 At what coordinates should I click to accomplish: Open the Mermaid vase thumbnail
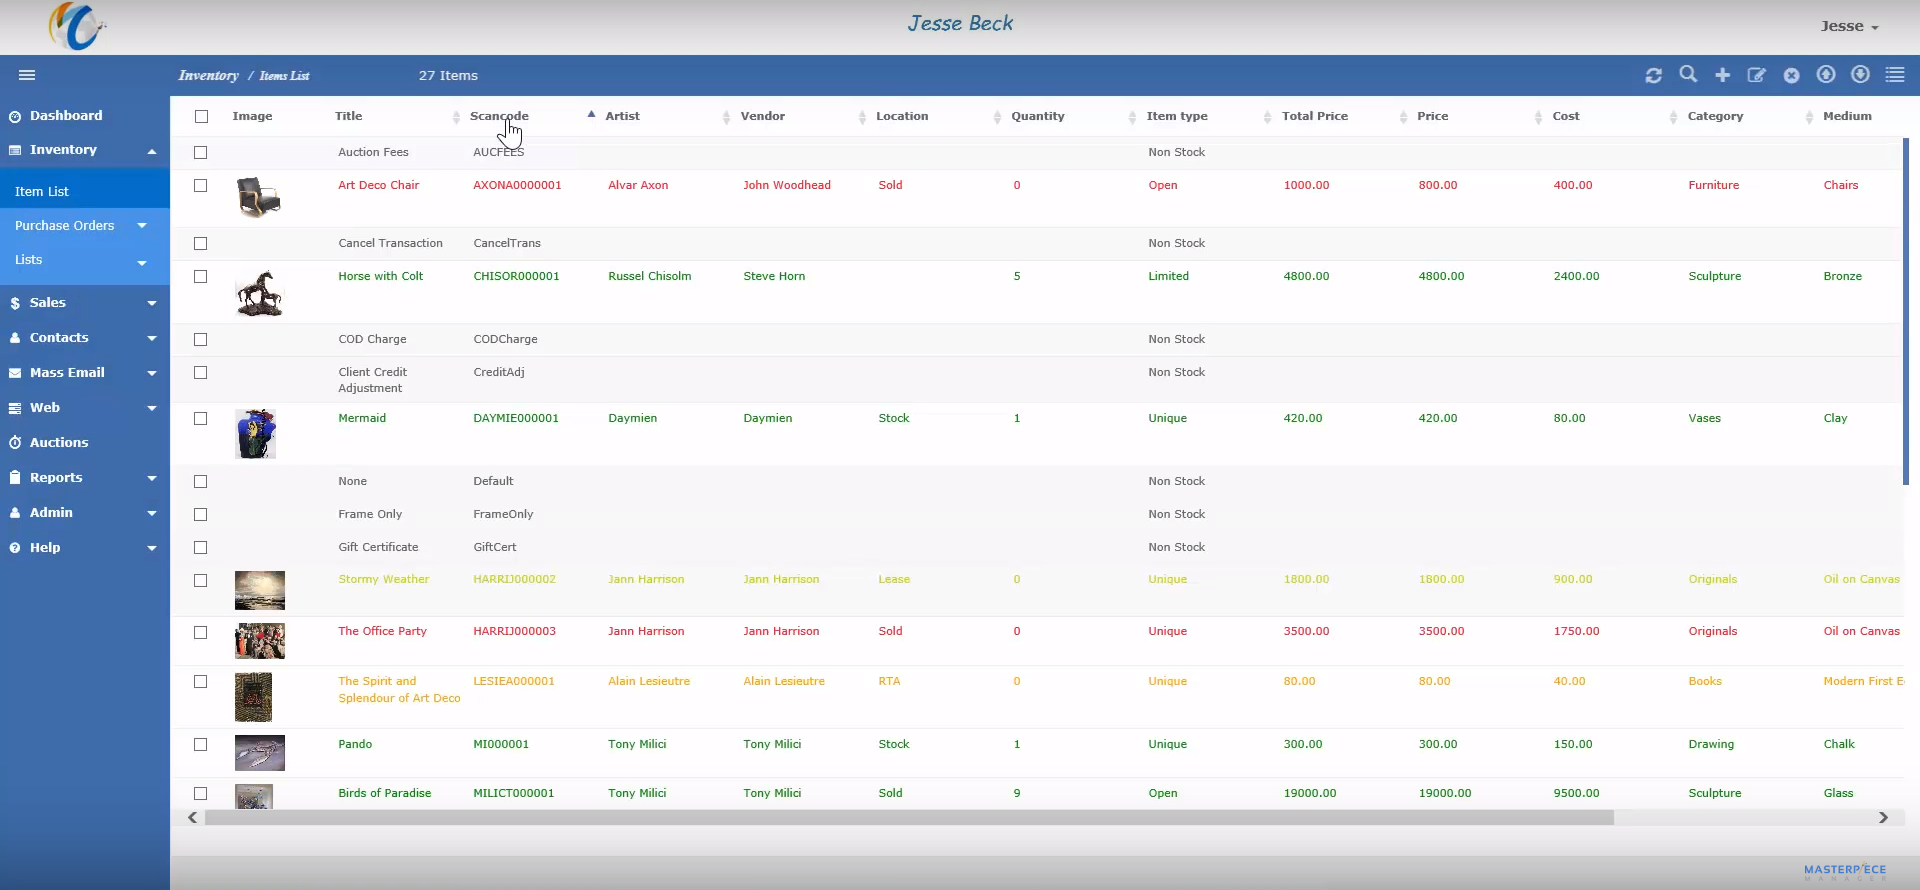click(256, 434)
